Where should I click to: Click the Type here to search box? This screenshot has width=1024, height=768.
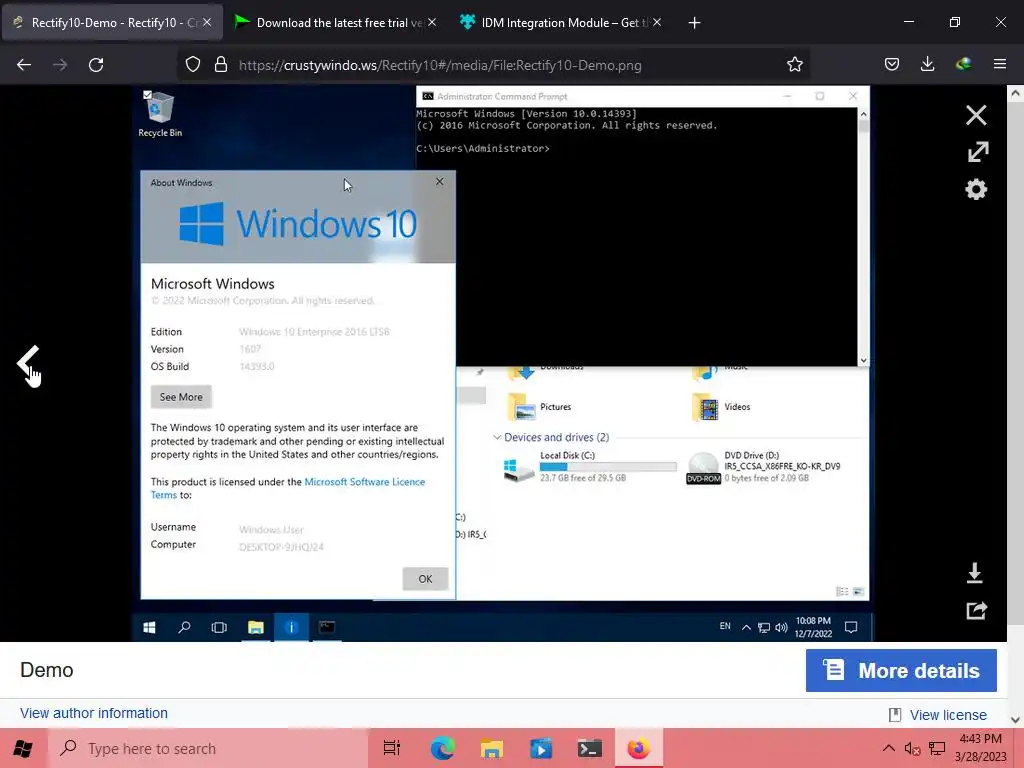208,748
